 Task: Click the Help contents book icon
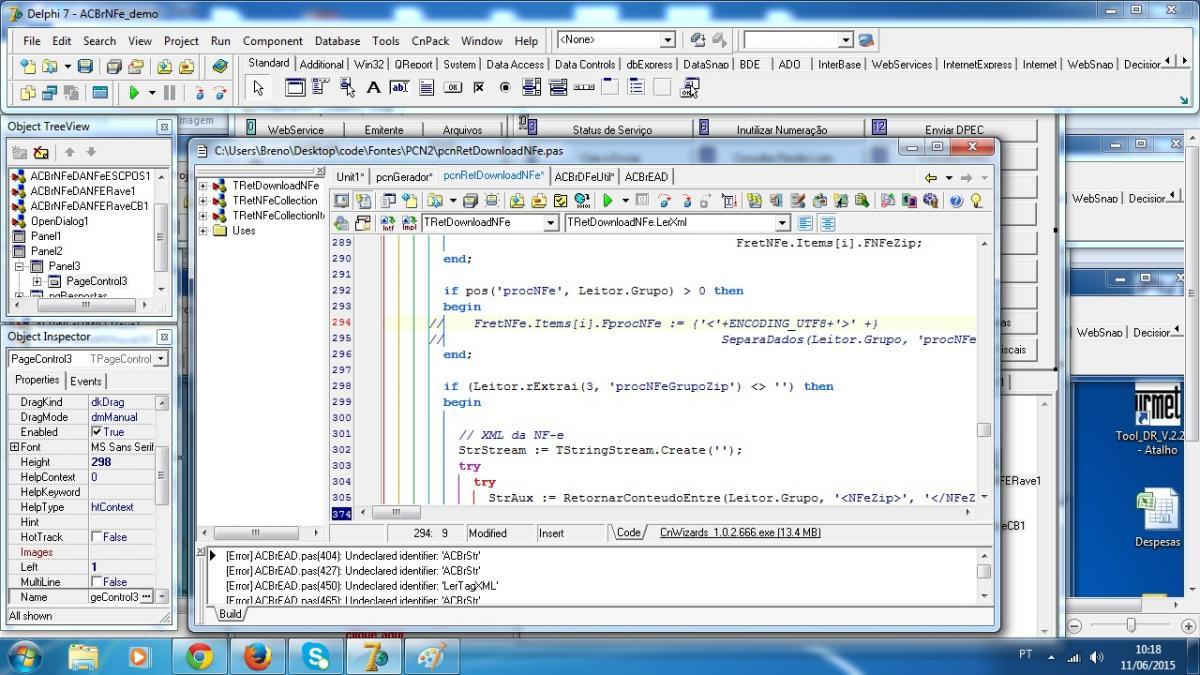click(220, 67)
